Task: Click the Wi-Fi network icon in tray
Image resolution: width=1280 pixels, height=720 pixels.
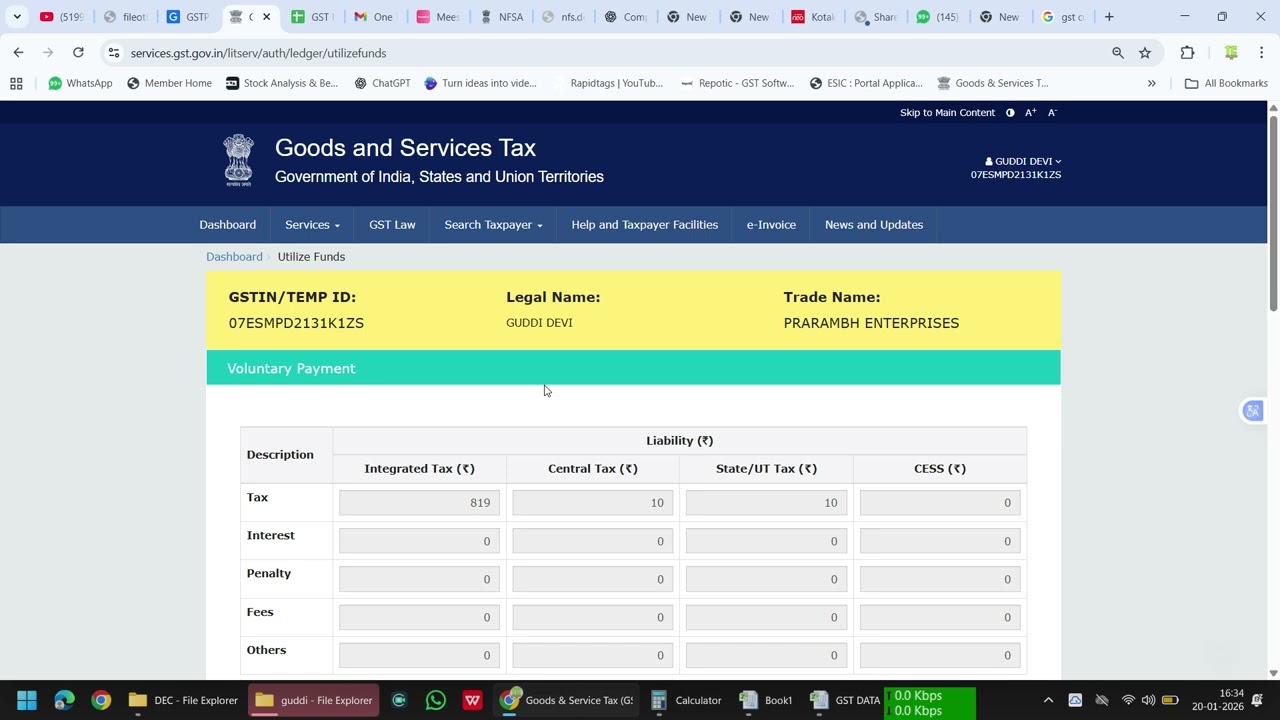Action: click(1128, 700)
